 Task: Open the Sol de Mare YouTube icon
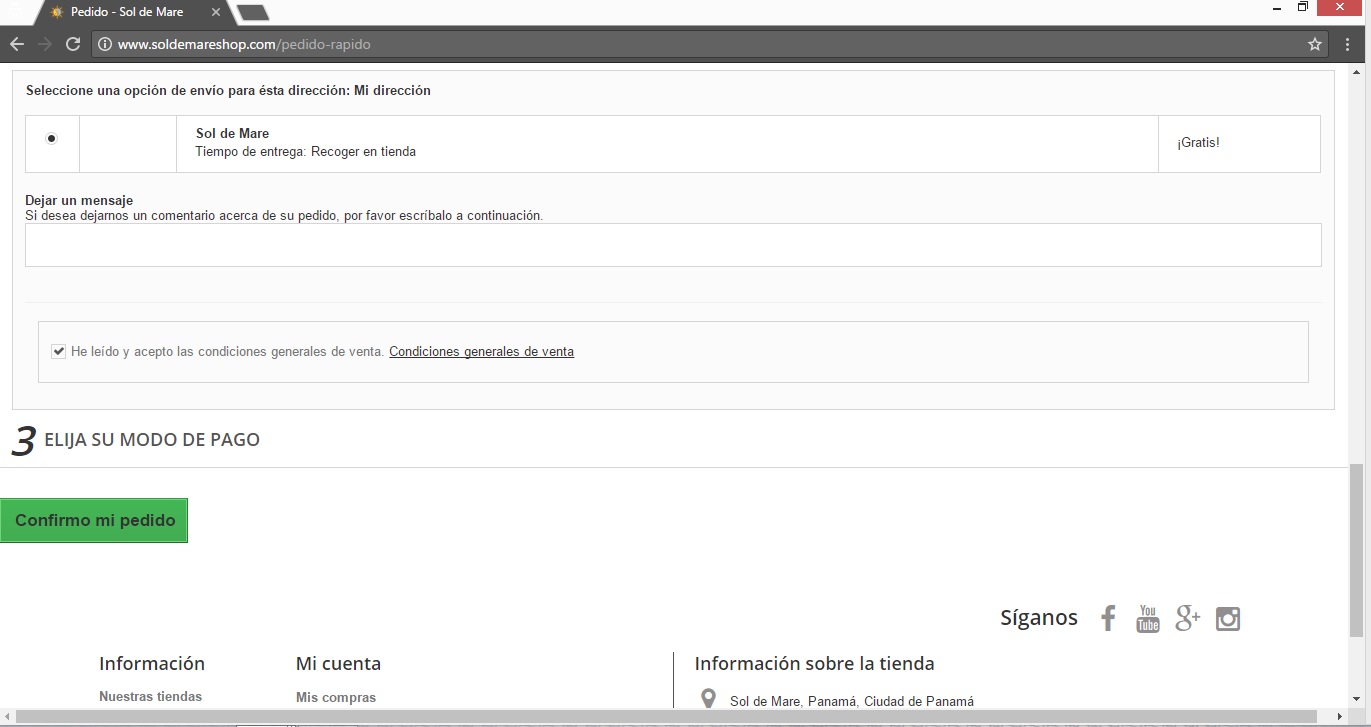click(1148, 618)
